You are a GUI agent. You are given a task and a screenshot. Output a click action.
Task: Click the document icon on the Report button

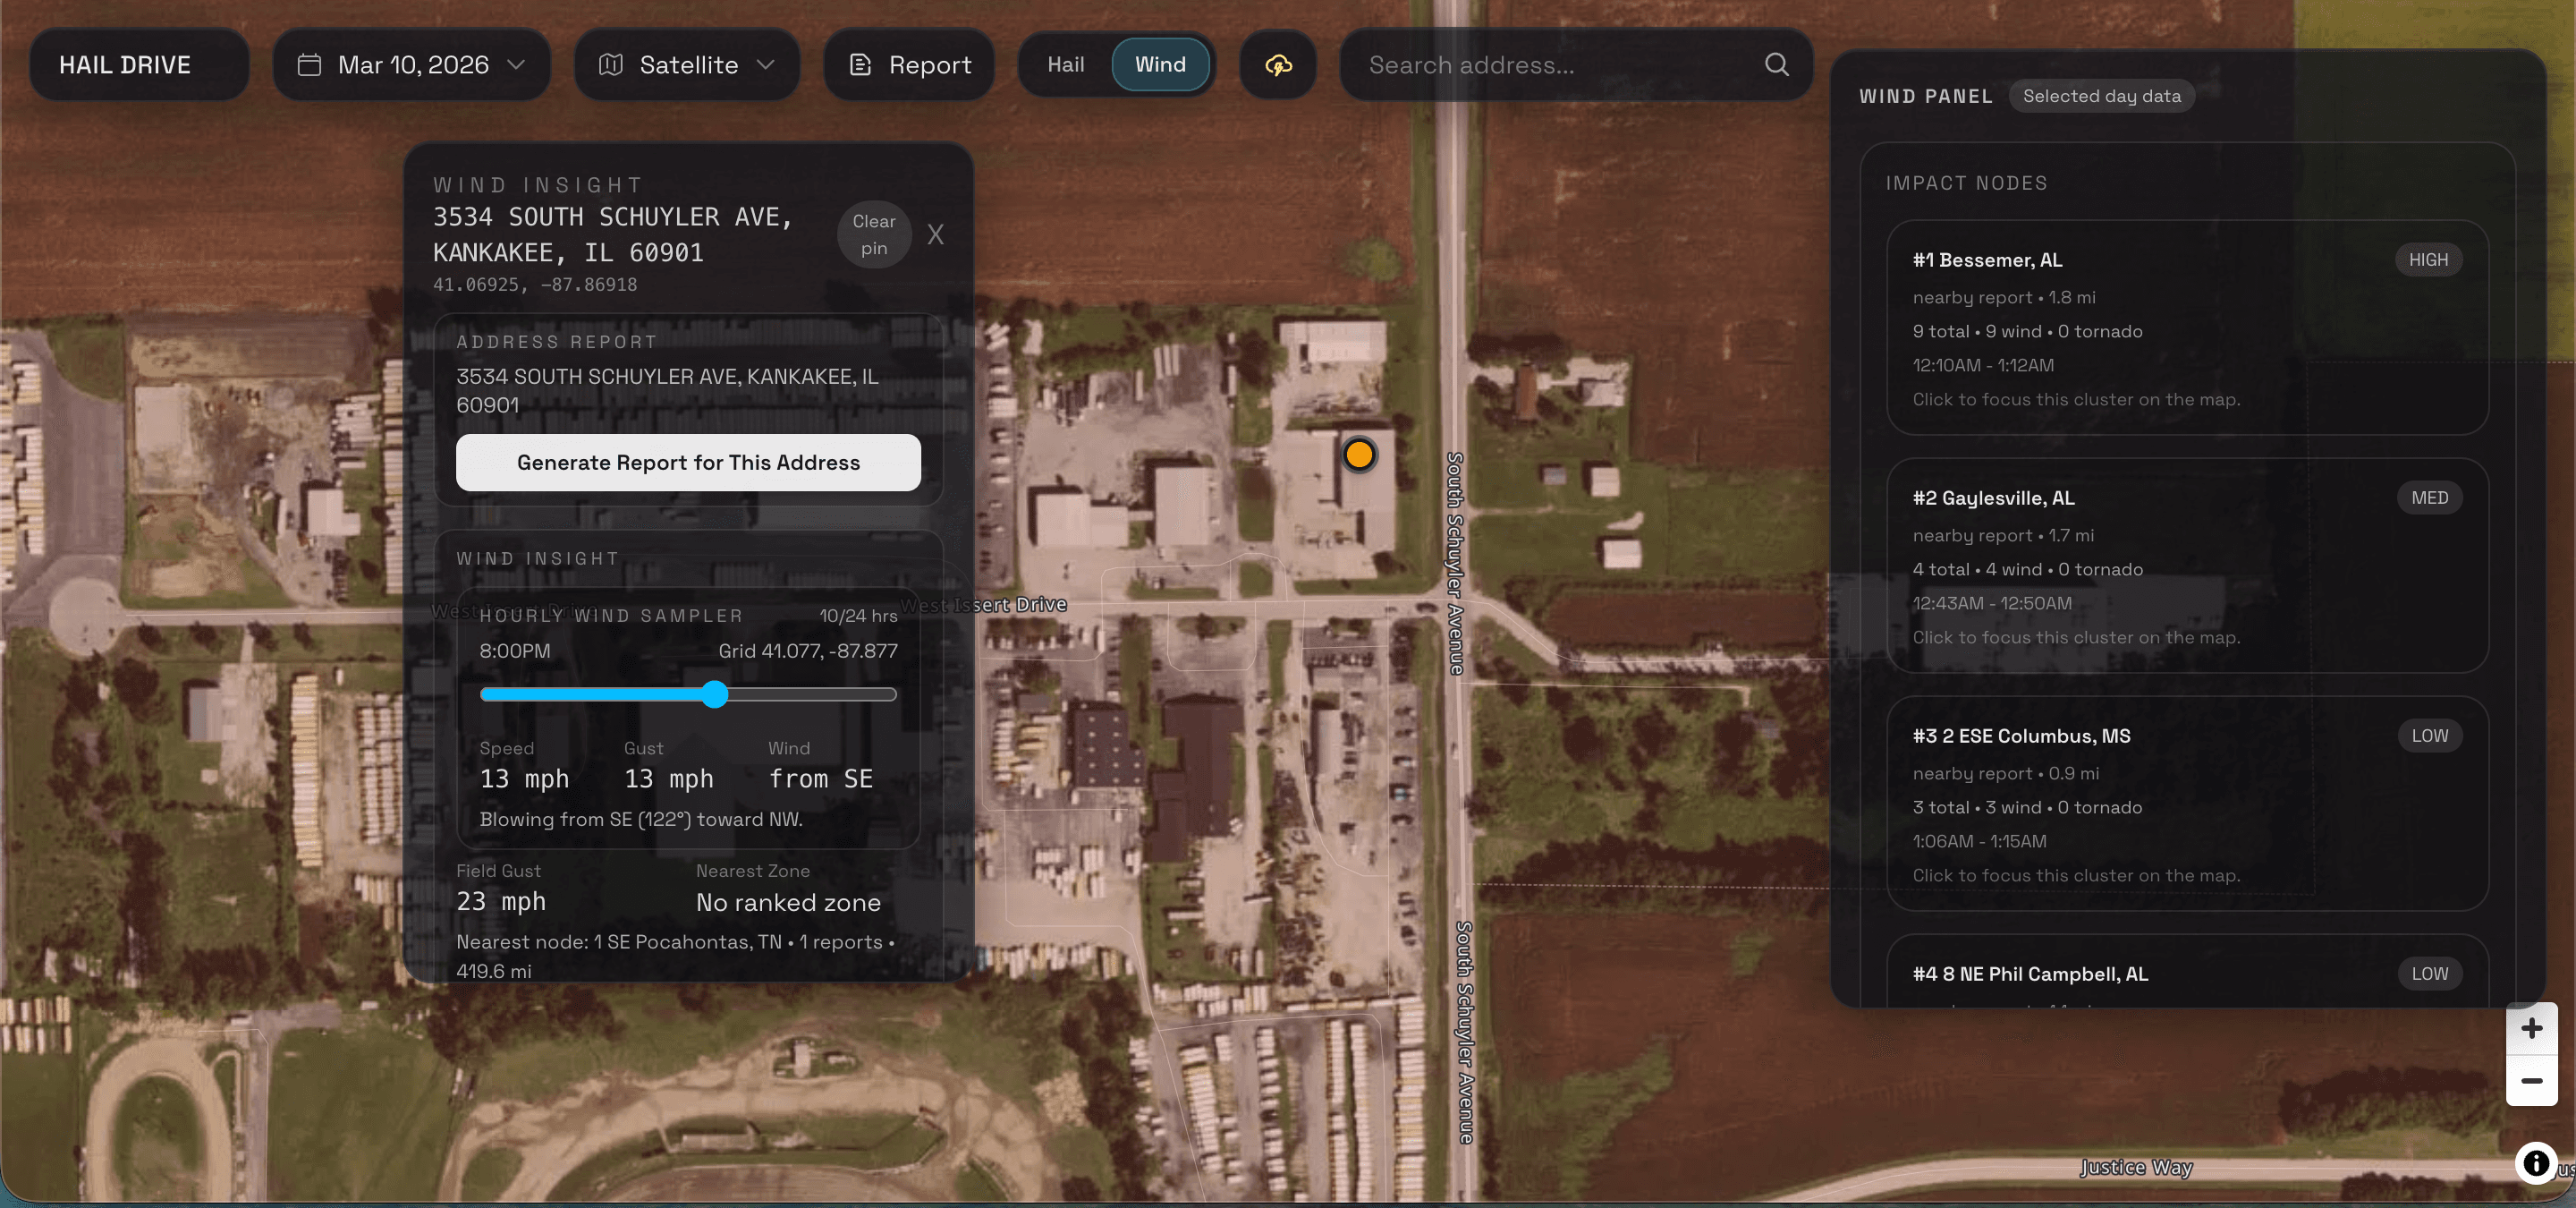[x=860, y=64]
